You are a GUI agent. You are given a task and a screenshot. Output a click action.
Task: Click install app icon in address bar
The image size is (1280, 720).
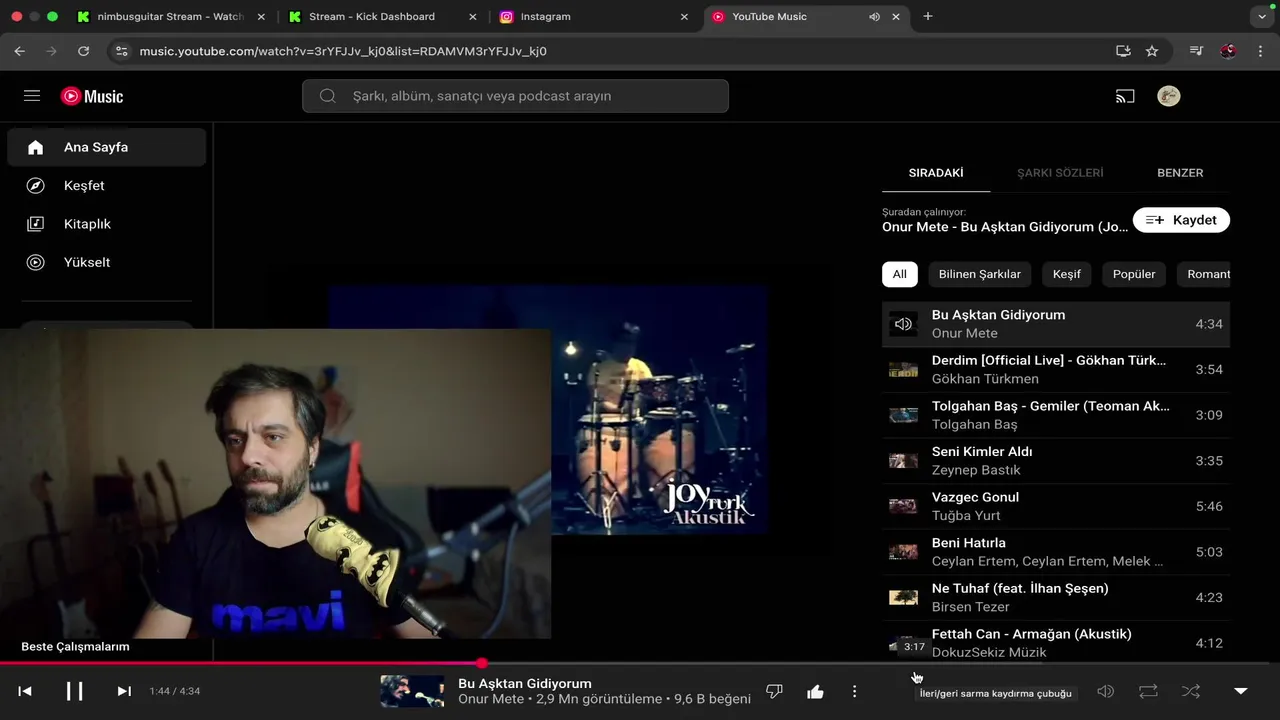1123,51
